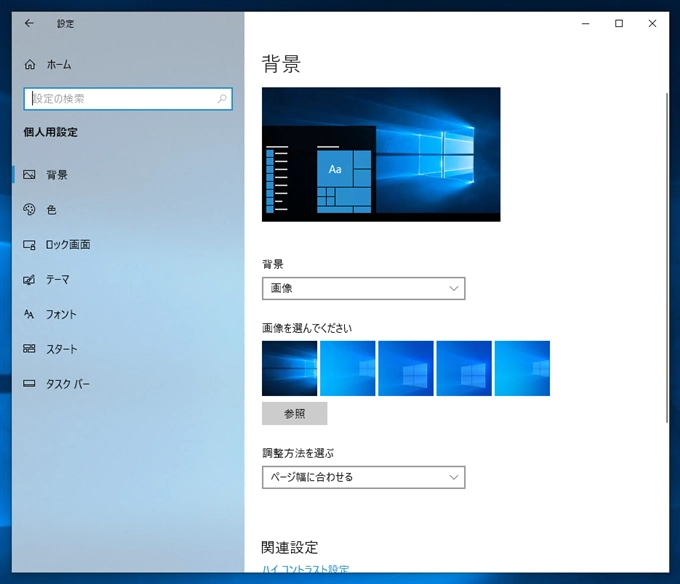
Task: Click the large 背景 page title
Action: (281, 64)
